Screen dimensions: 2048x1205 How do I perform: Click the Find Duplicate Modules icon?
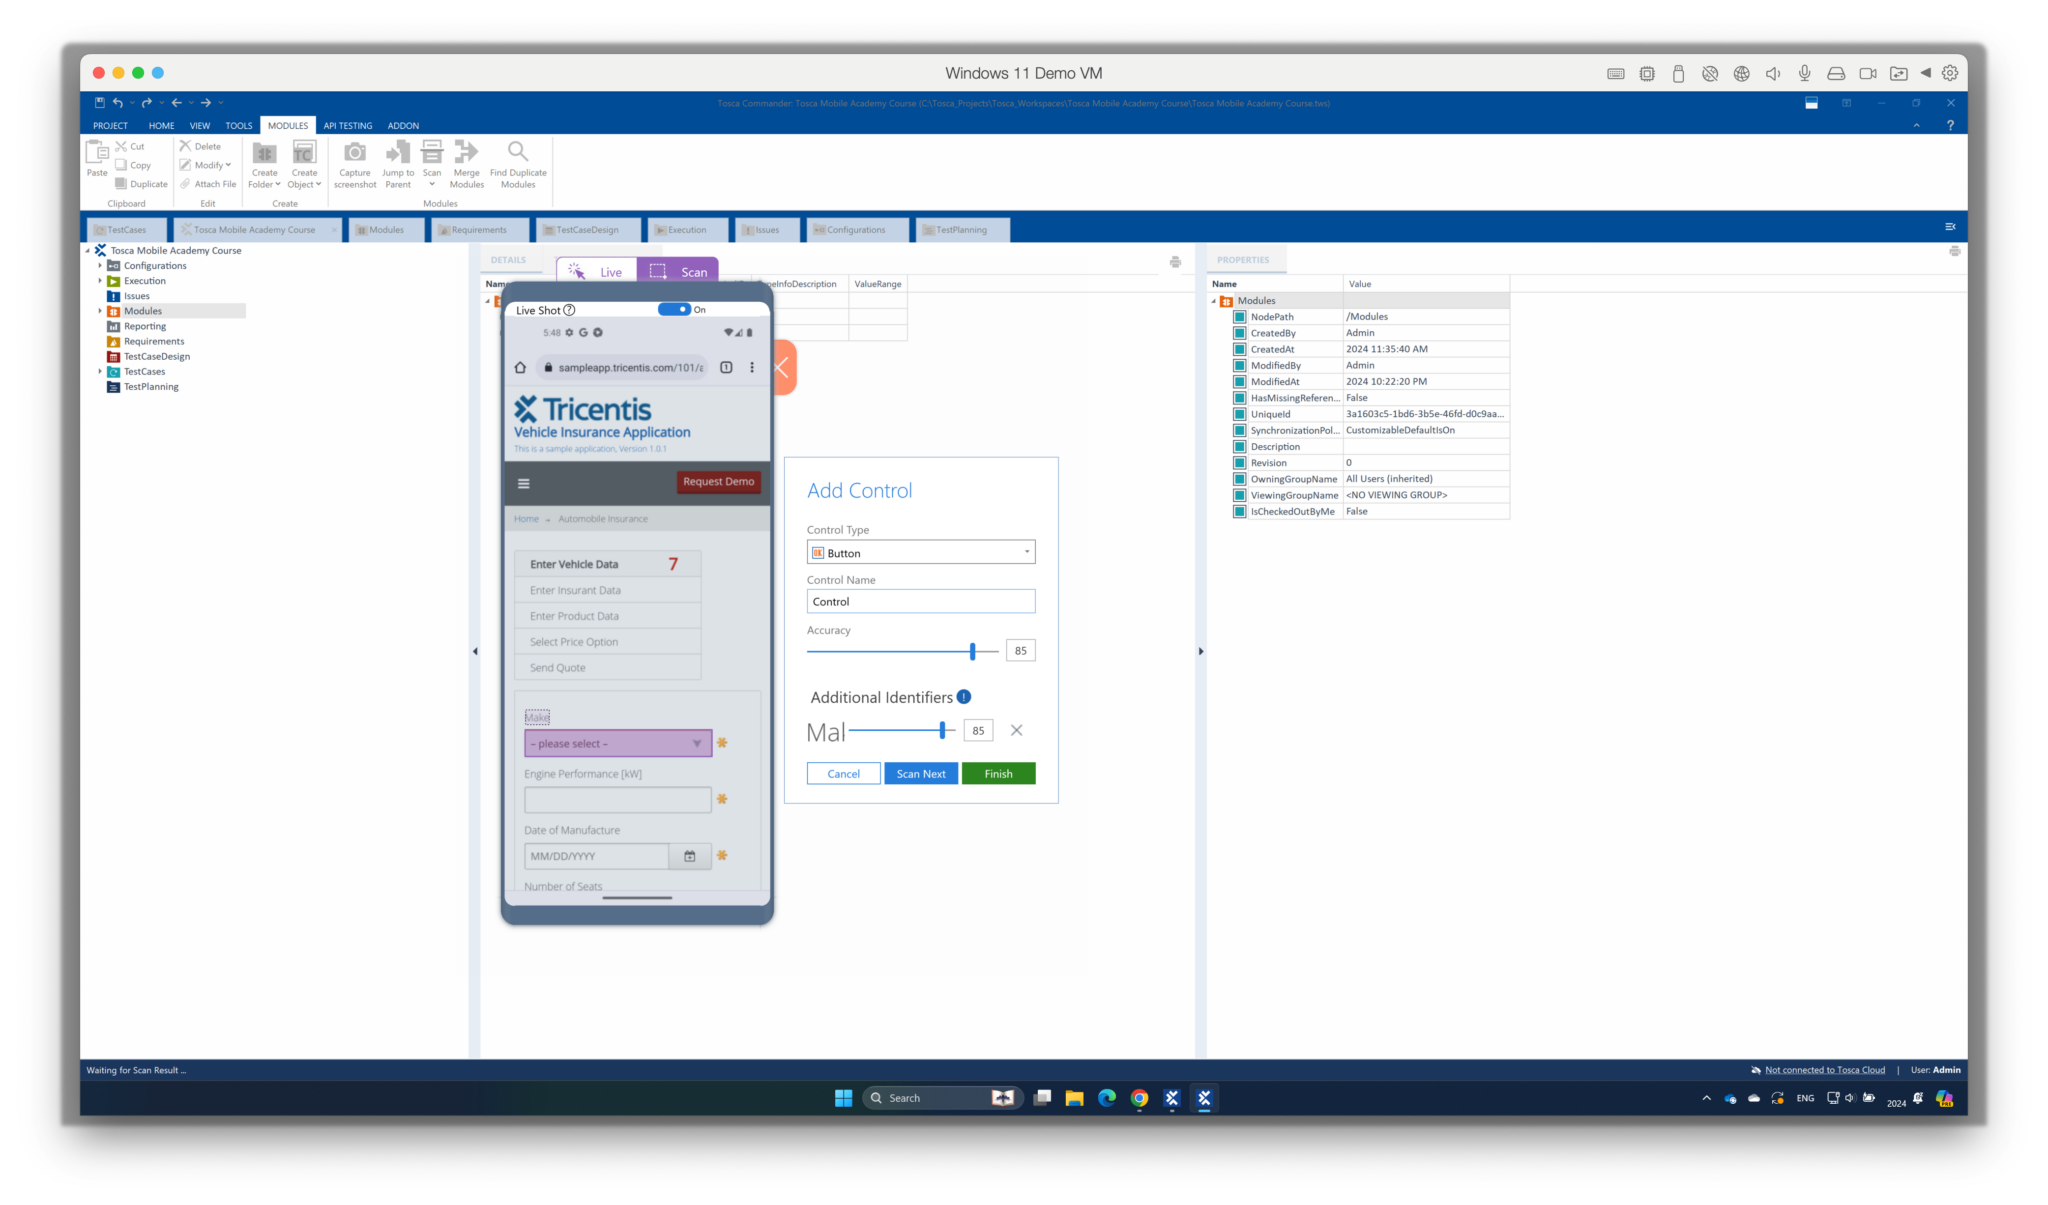517,153
